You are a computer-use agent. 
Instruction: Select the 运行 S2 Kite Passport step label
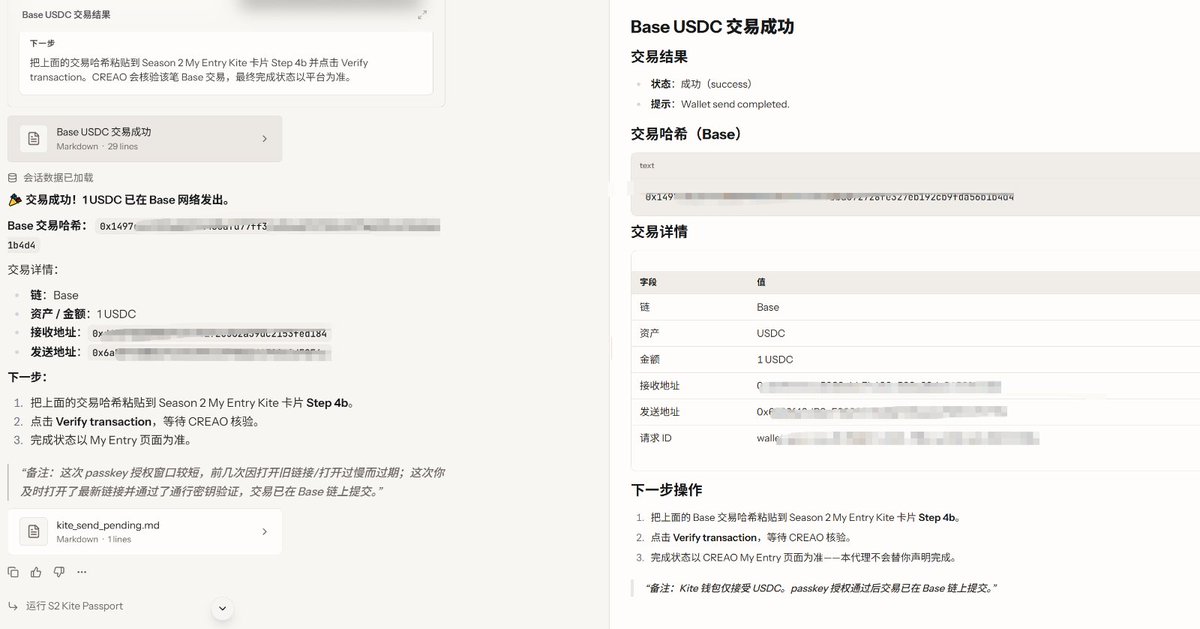coord(75,606)
